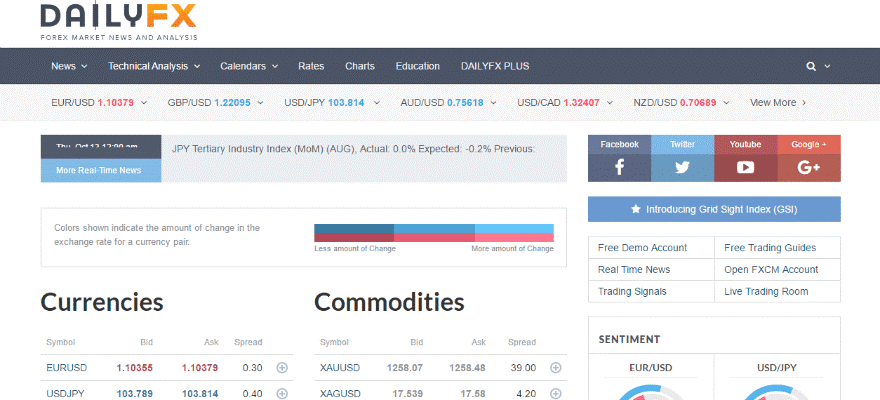The width and height of the screenshot is (880, 400).
Task: Expand the XAGUSD row plus icon
Action: point(556,394)
